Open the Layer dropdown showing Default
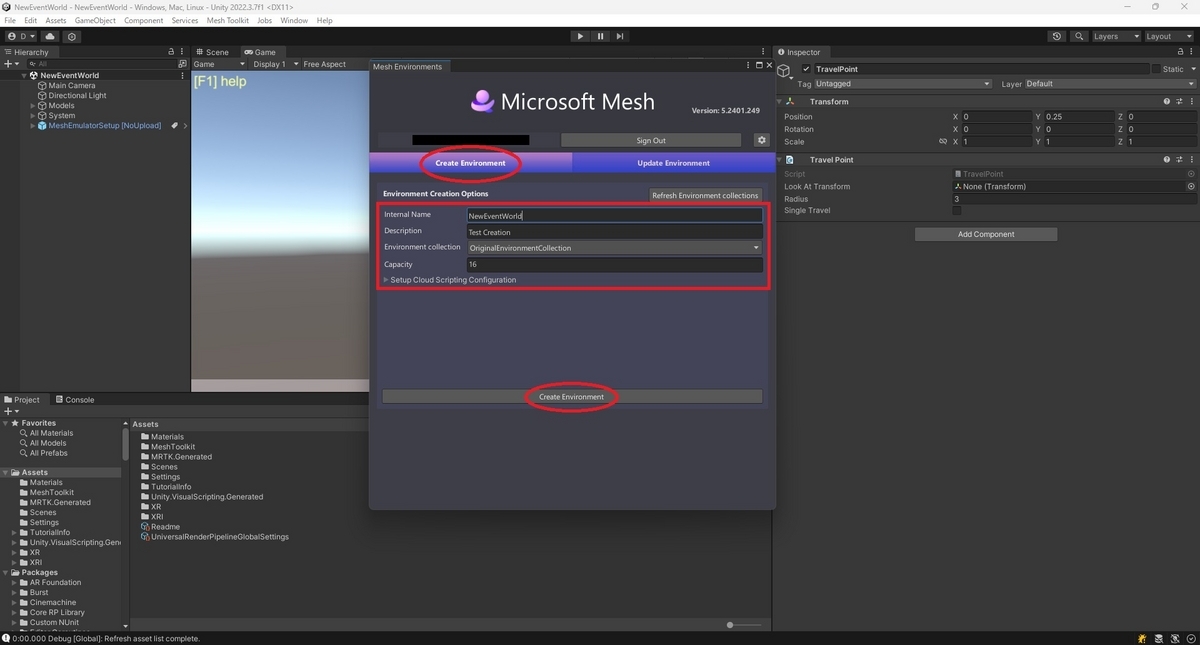 coord(1109,84)
